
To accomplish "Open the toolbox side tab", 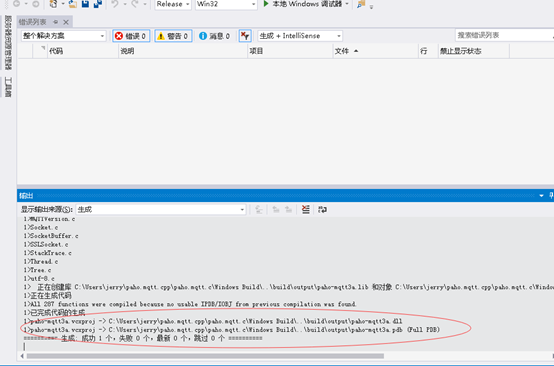I will pyautogui.click(x=8, y=87).
